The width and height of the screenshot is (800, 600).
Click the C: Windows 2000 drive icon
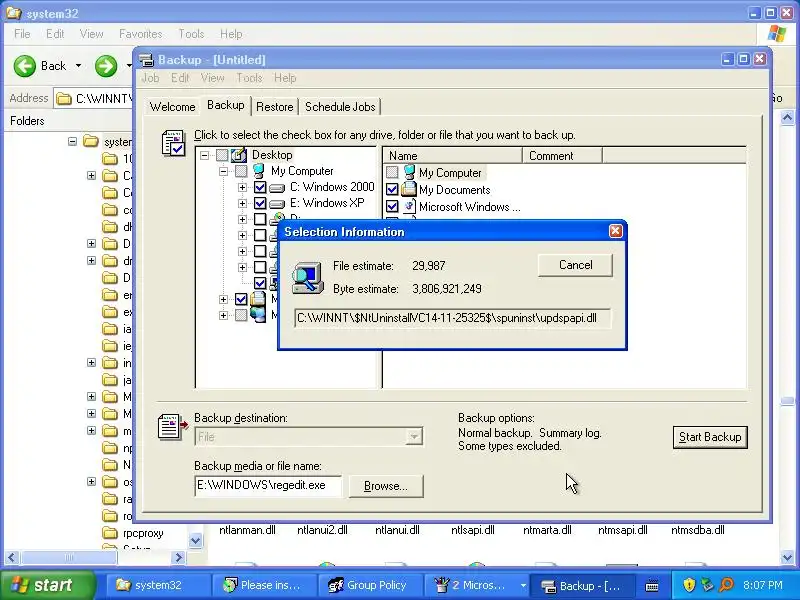pyautogui.click(x=277, y=188)
